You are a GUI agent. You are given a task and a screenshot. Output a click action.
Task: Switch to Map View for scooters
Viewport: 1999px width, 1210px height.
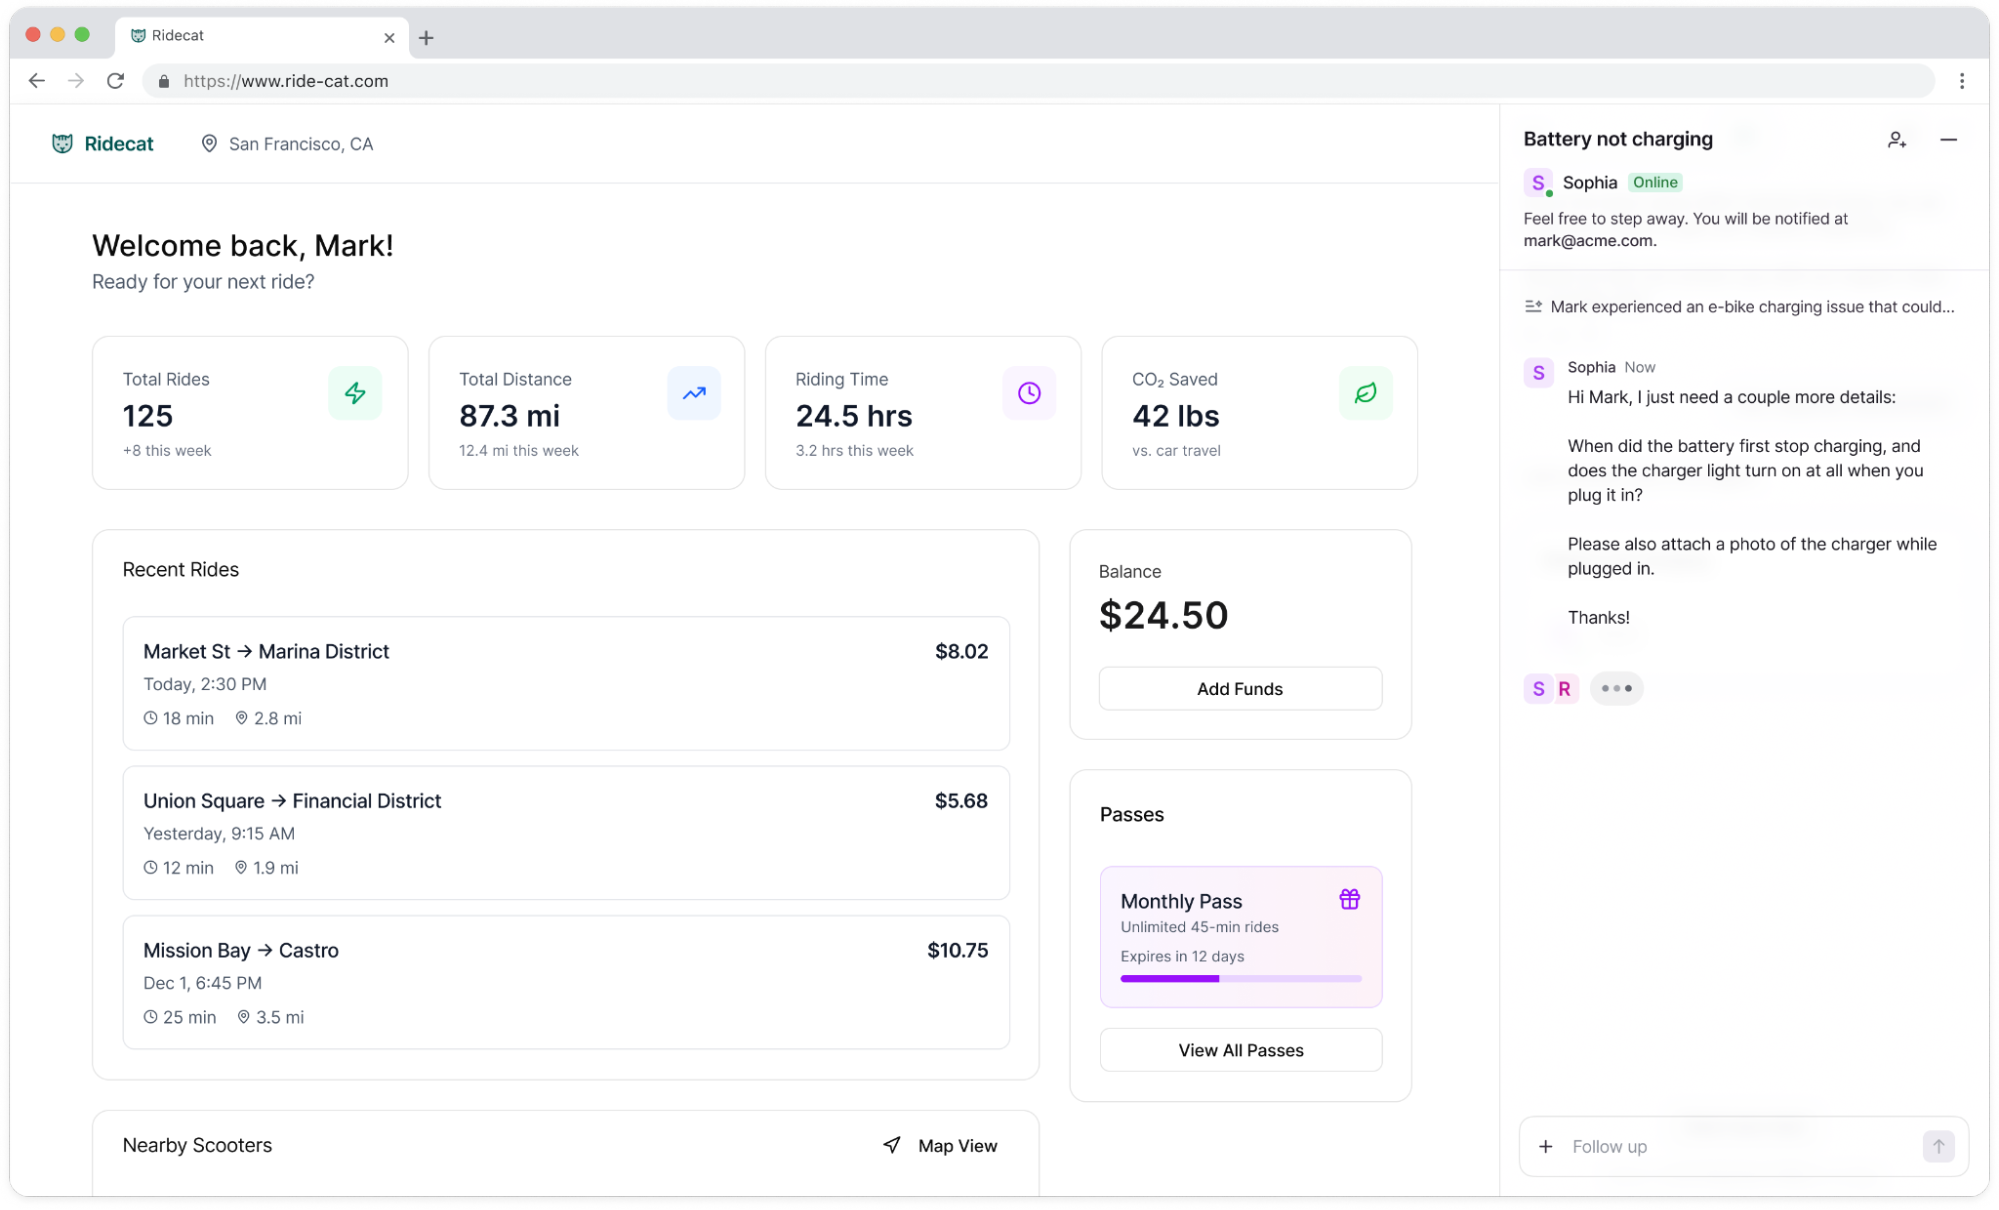(x=940, y=1145)
